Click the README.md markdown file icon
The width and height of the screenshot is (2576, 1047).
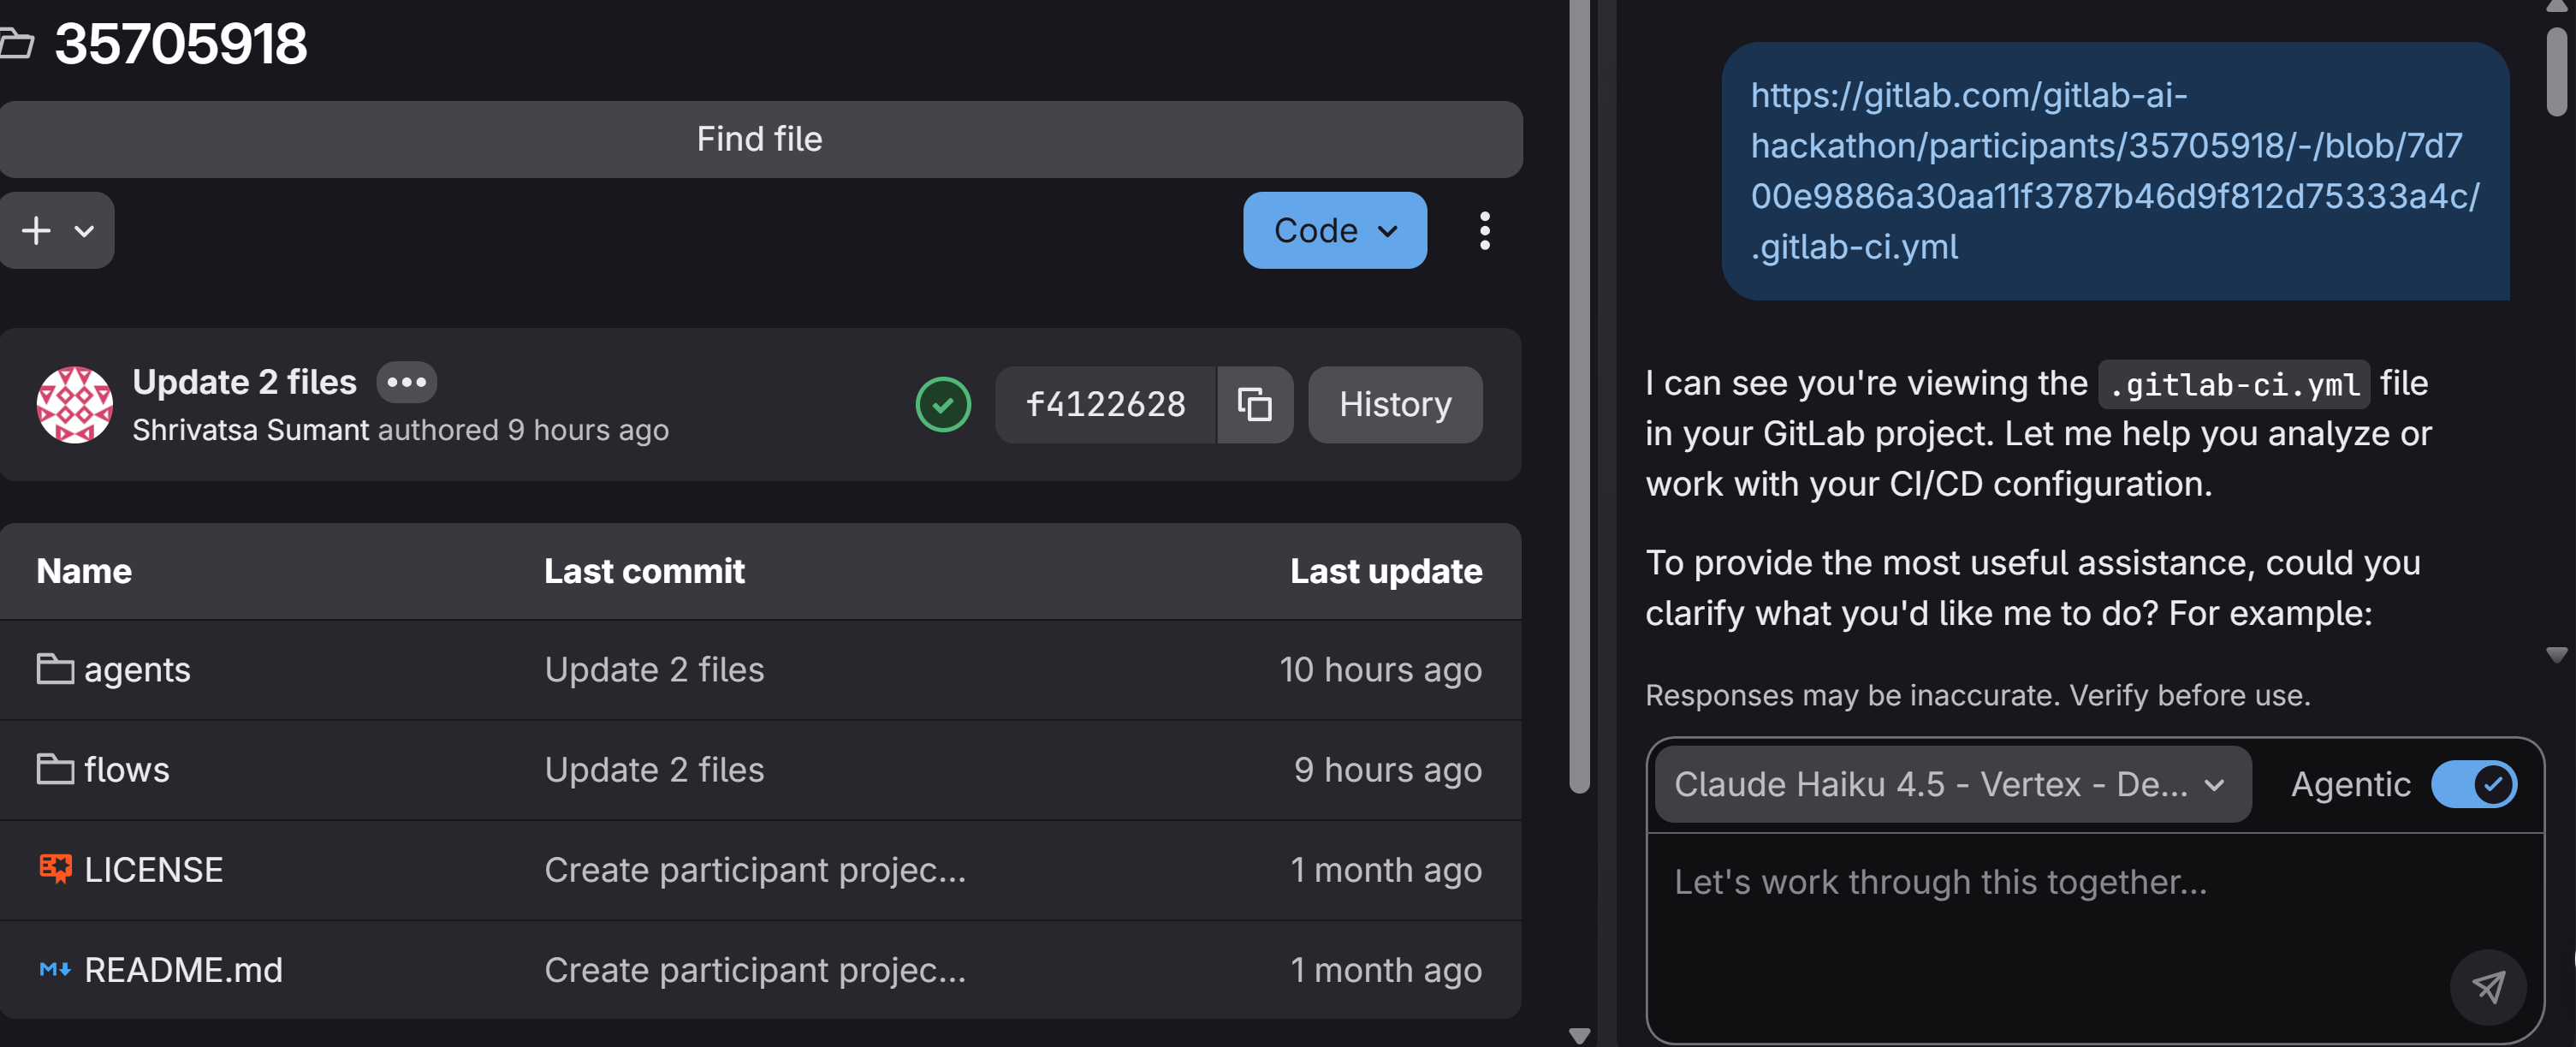pos(55,969)
